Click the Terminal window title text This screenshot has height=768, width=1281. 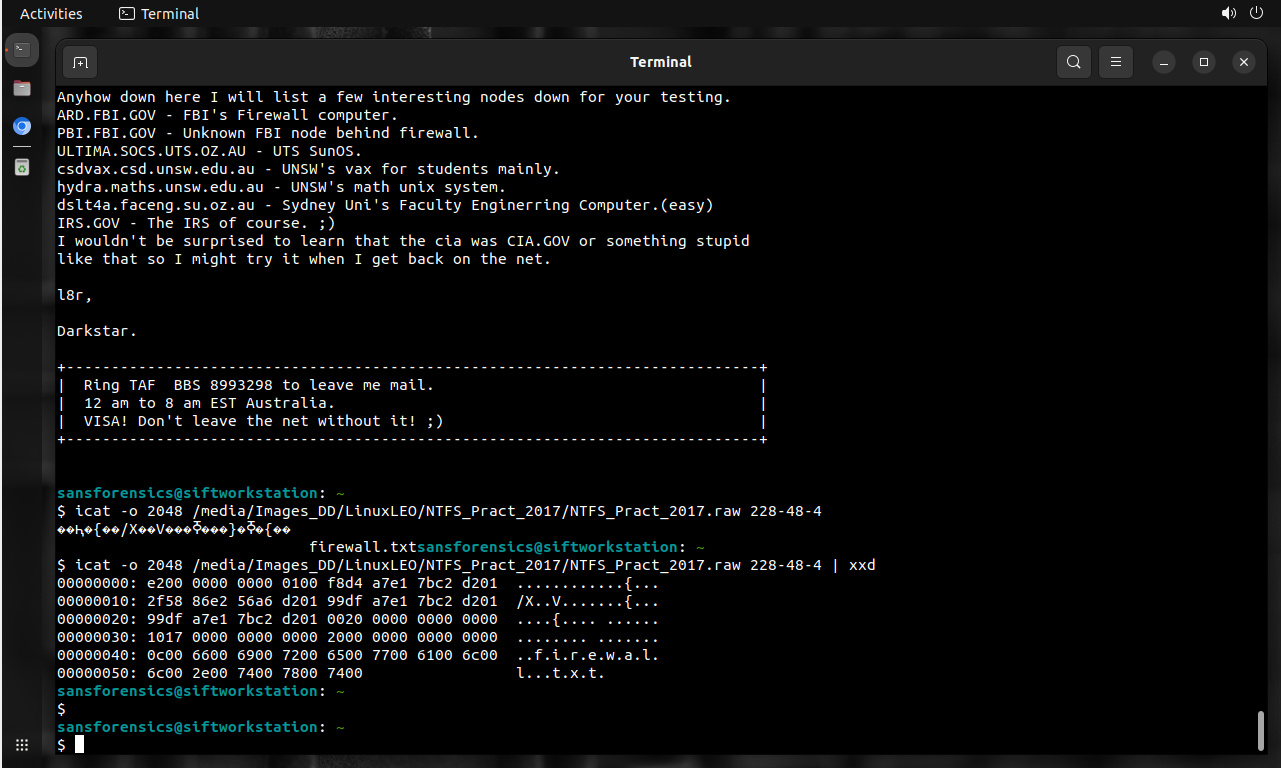point(660,62)
